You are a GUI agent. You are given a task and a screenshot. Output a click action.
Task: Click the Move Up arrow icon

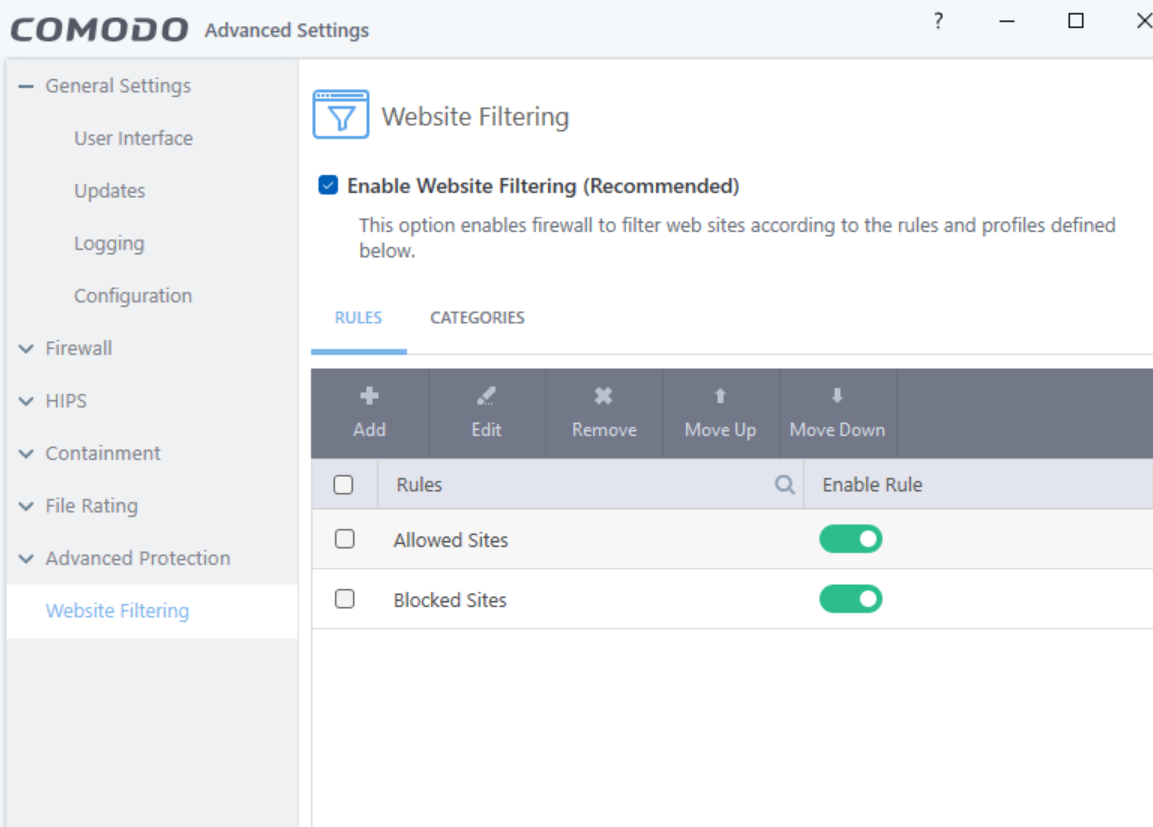pyautogui.click(x=720, y=397)
